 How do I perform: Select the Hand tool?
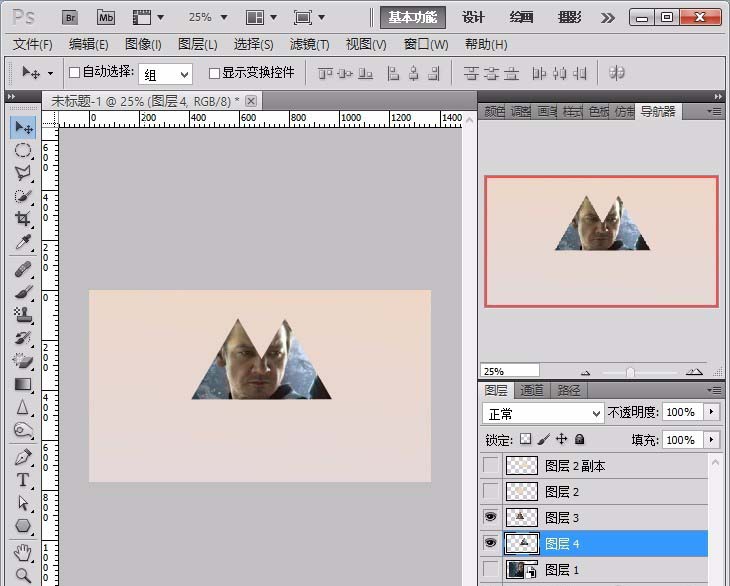click(x=23, y=552)
